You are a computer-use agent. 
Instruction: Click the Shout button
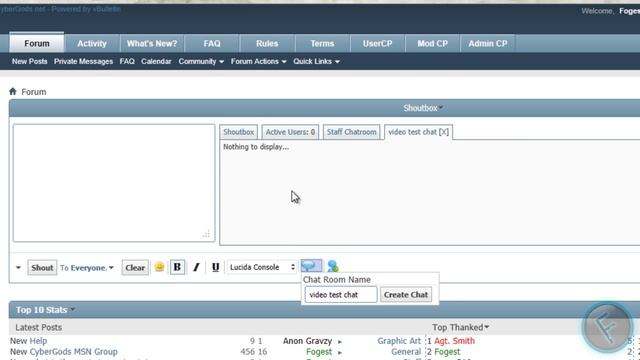point(42,268)
